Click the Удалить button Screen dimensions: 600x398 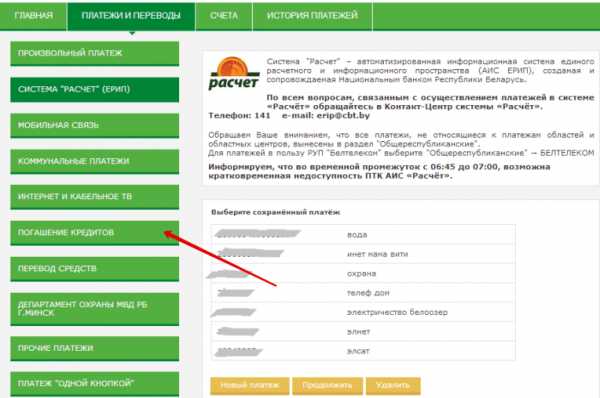[393, 385]
